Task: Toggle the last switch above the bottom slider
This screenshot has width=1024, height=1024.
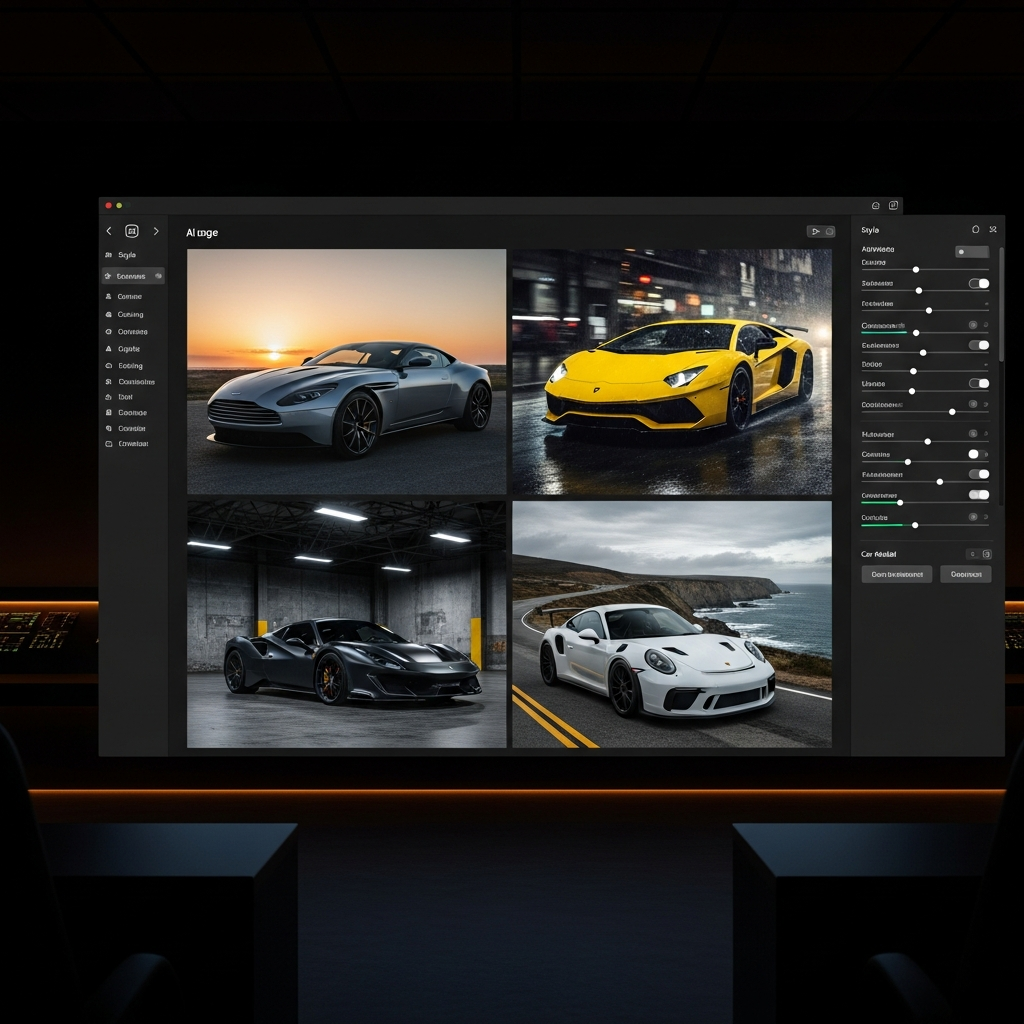Action: click(x=979, y=495)
